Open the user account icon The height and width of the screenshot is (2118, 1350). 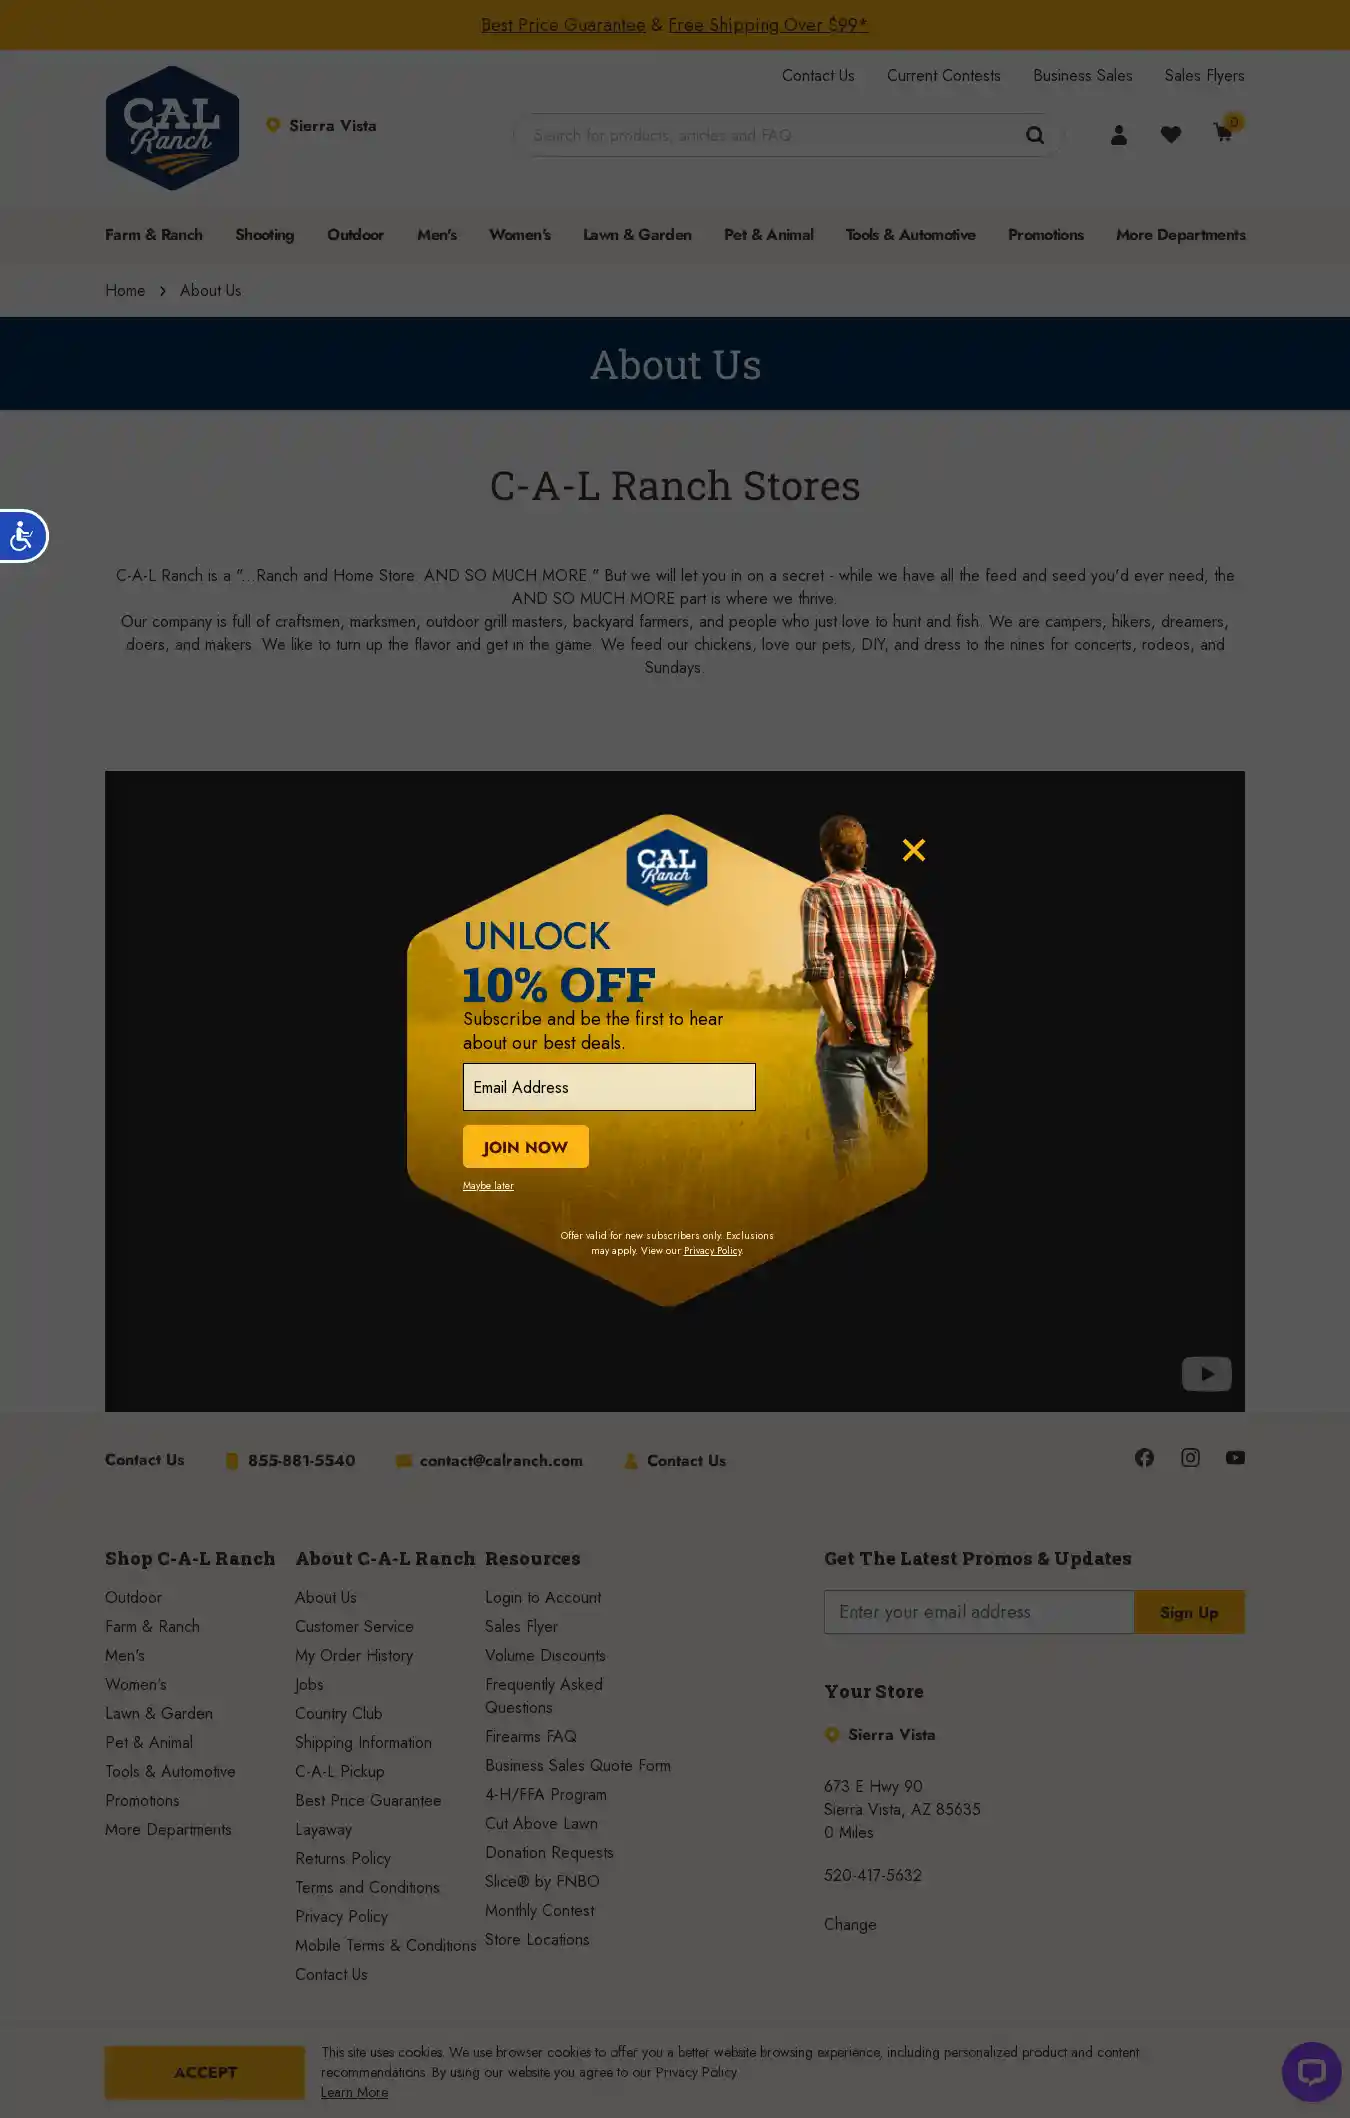click(1118, 135)
